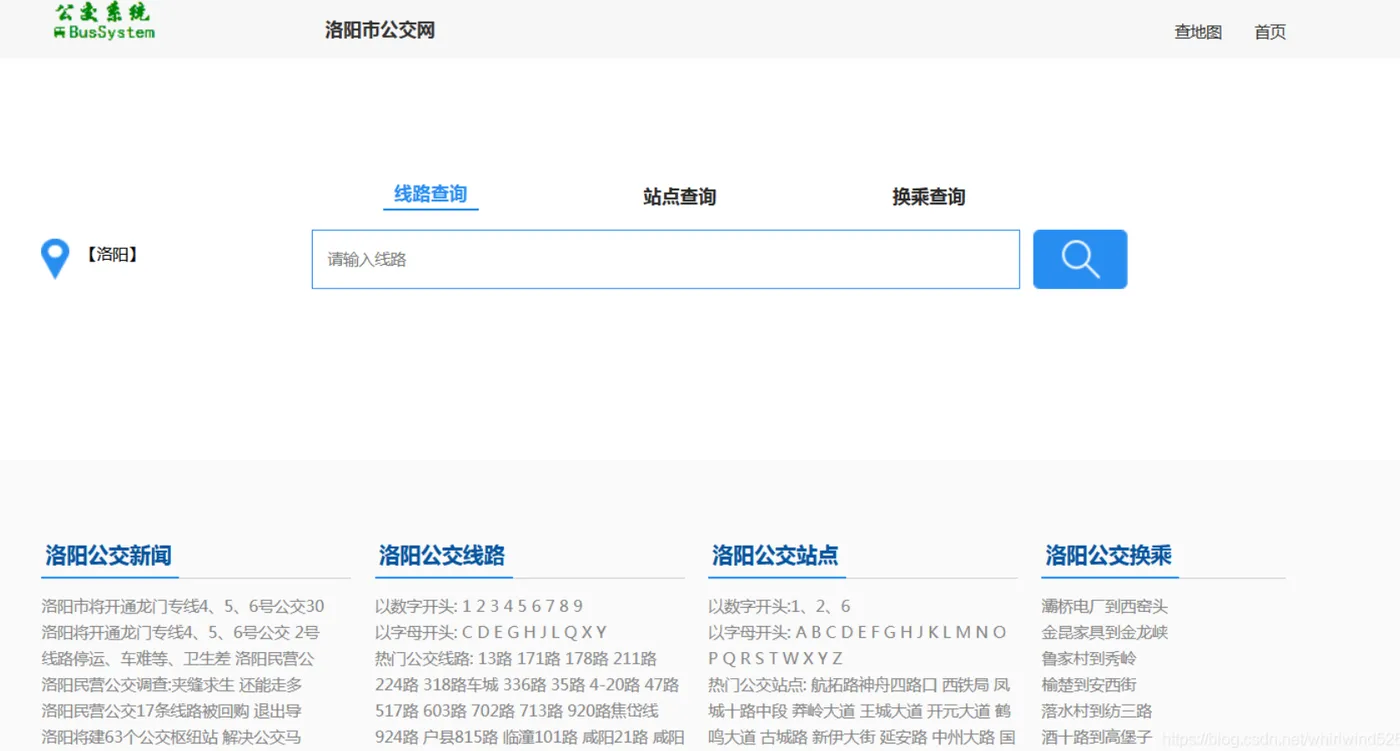Open hot route 224路

pyautogui.click(x=397, y=685)
